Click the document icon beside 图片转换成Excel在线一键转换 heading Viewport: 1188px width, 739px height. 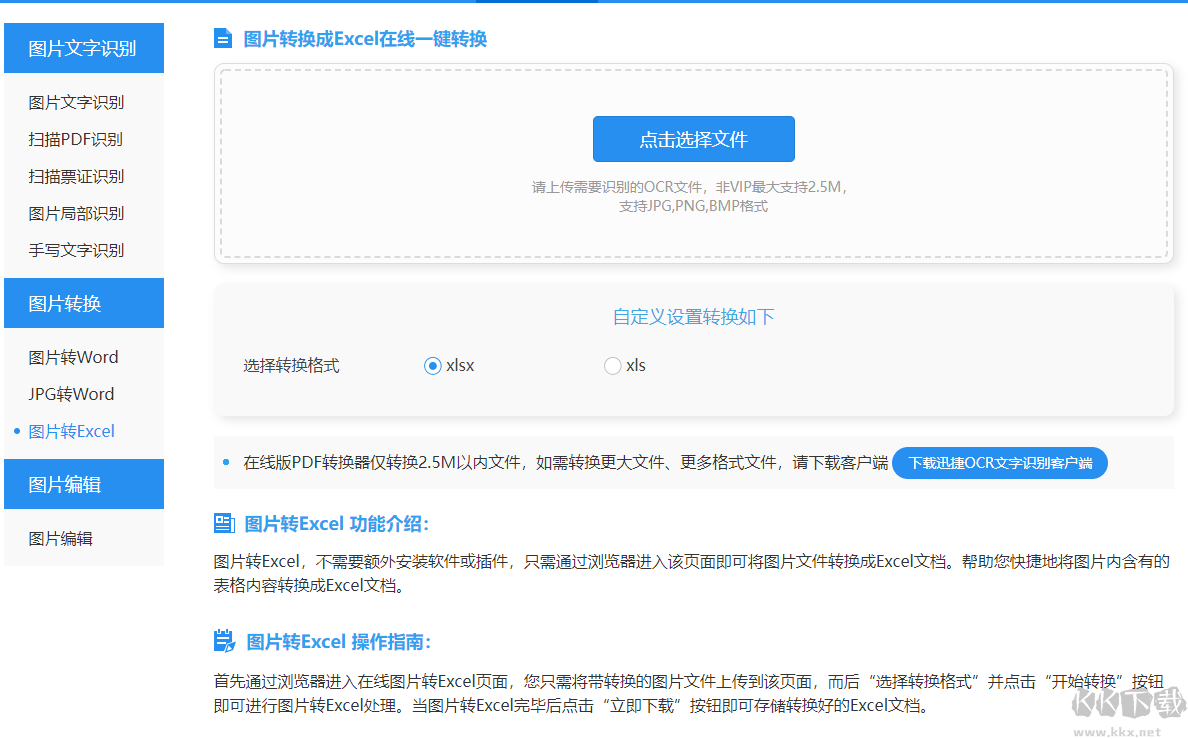click(224, 38)
